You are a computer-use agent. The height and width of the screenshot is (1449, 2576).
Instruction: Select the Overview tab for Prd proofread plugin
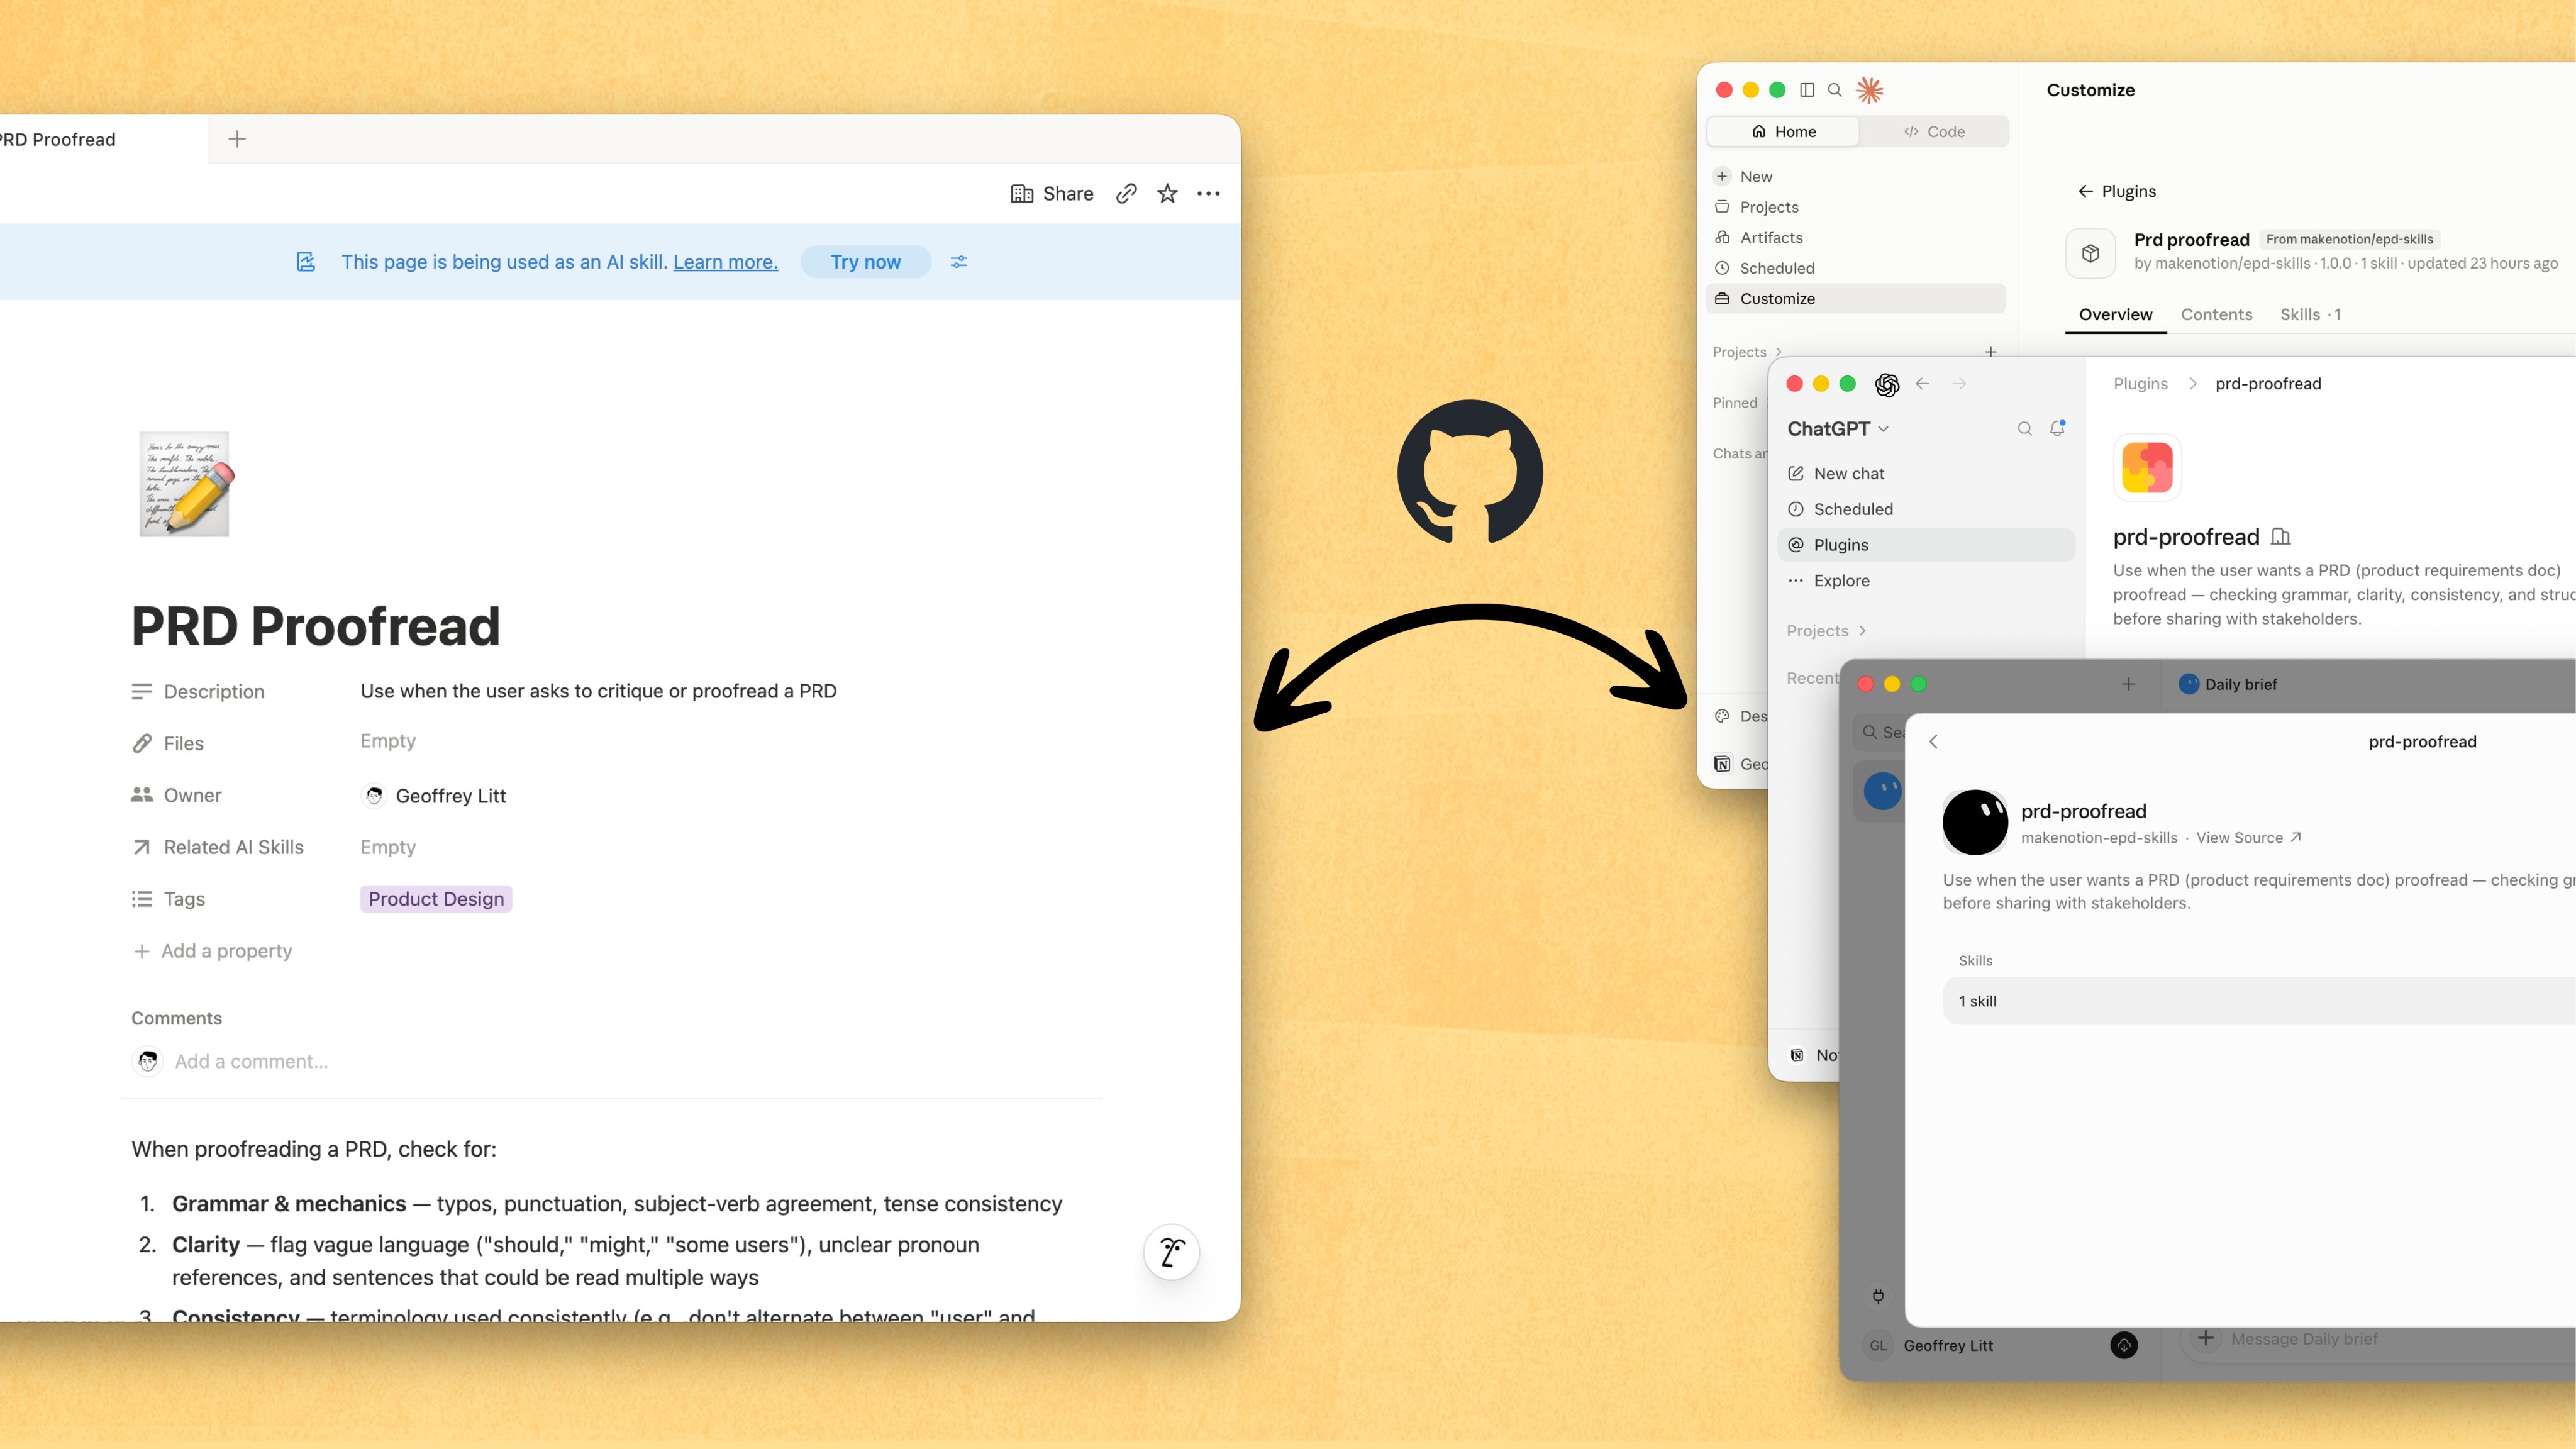(2115, 315)
